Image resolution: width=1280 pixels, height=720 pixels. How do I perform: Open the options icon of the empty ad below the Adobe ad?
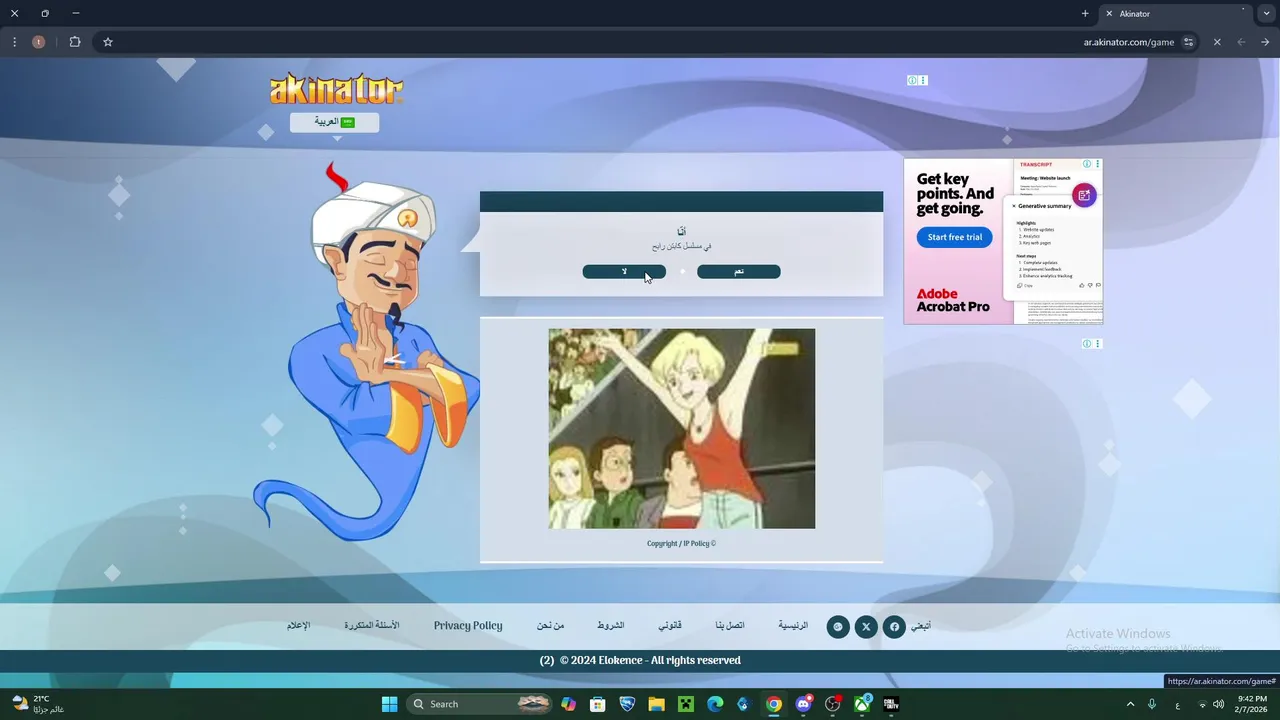tap(1098, 344)
